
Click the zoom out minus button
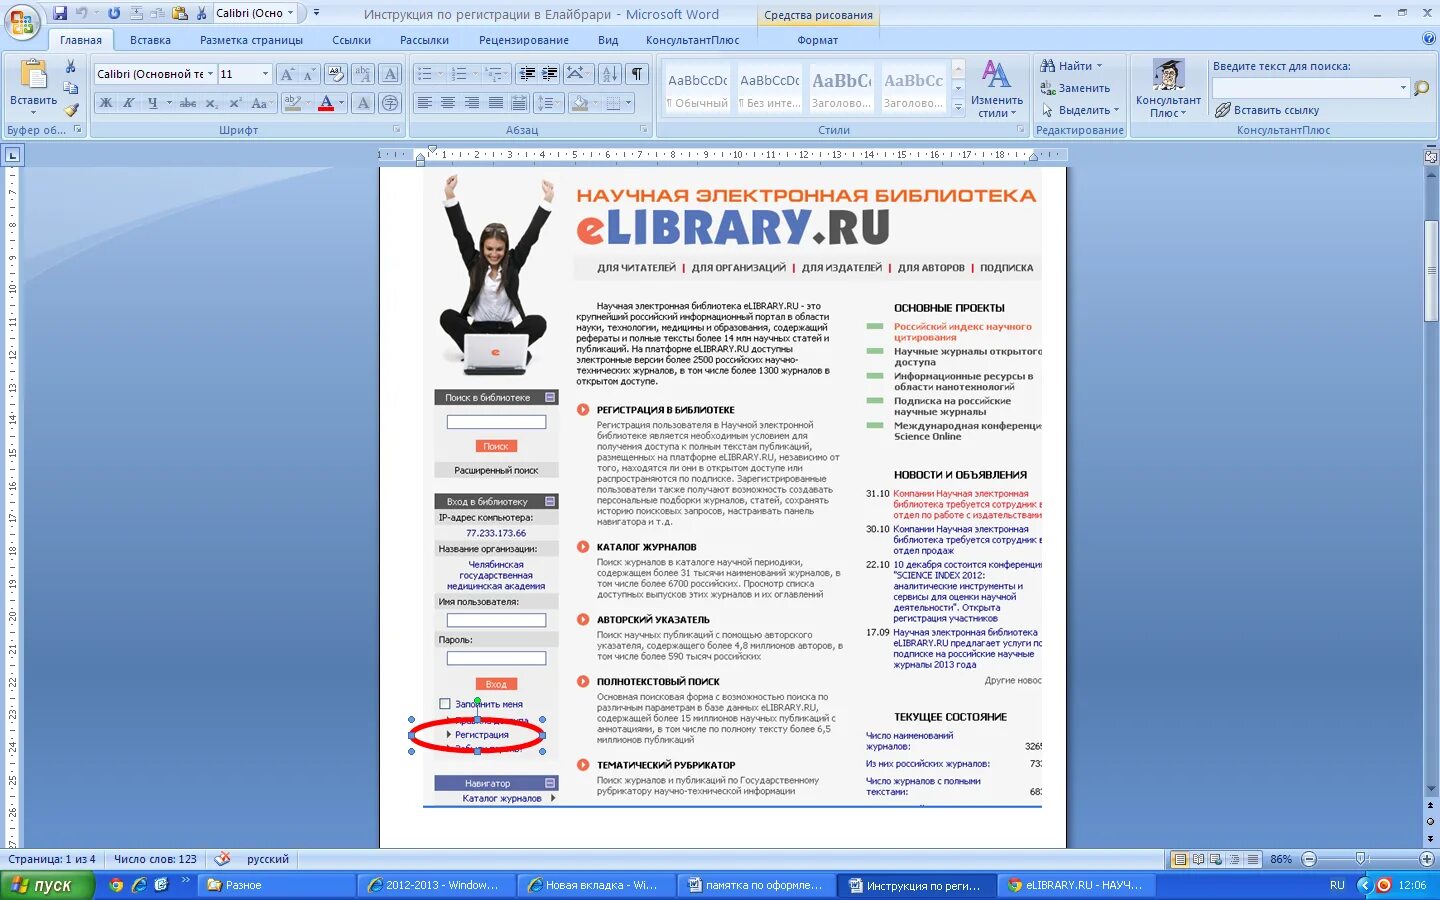[1309, 859]
